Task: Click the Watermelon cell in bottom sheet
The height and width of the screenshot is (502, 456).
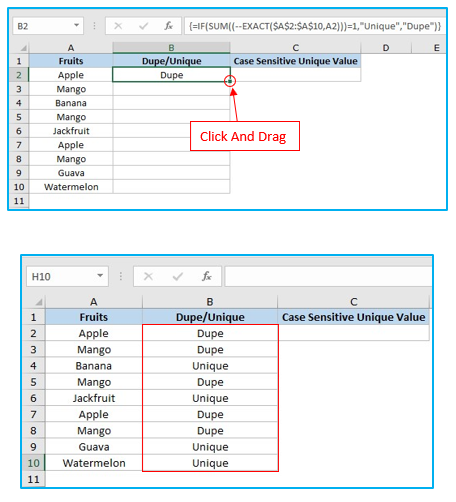Action: (x=94, y=463)
